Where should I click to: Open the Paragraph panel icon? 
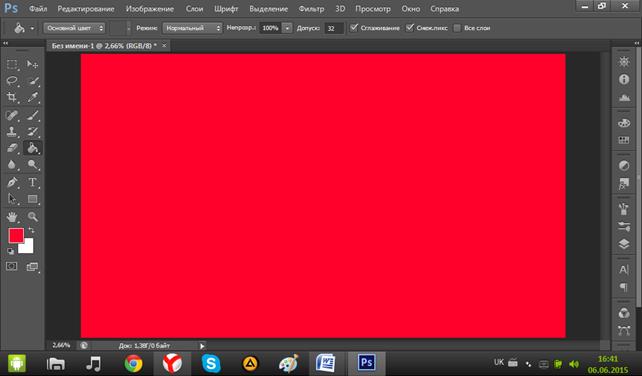[624, 287]
